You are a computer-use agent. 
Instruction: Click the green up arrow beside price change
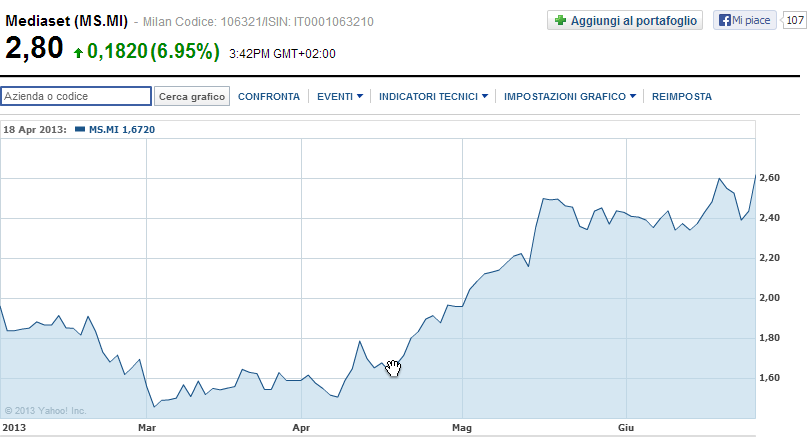[x=78, y=52]
